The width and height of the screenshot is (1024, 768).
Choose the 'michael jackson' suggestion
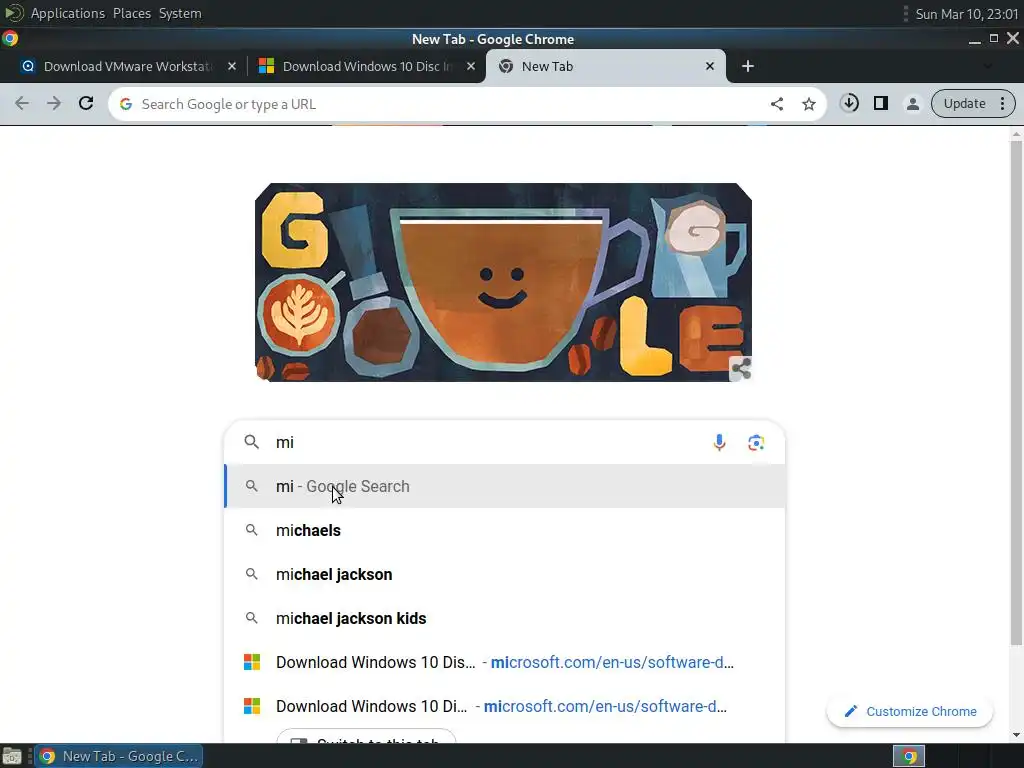505,574
